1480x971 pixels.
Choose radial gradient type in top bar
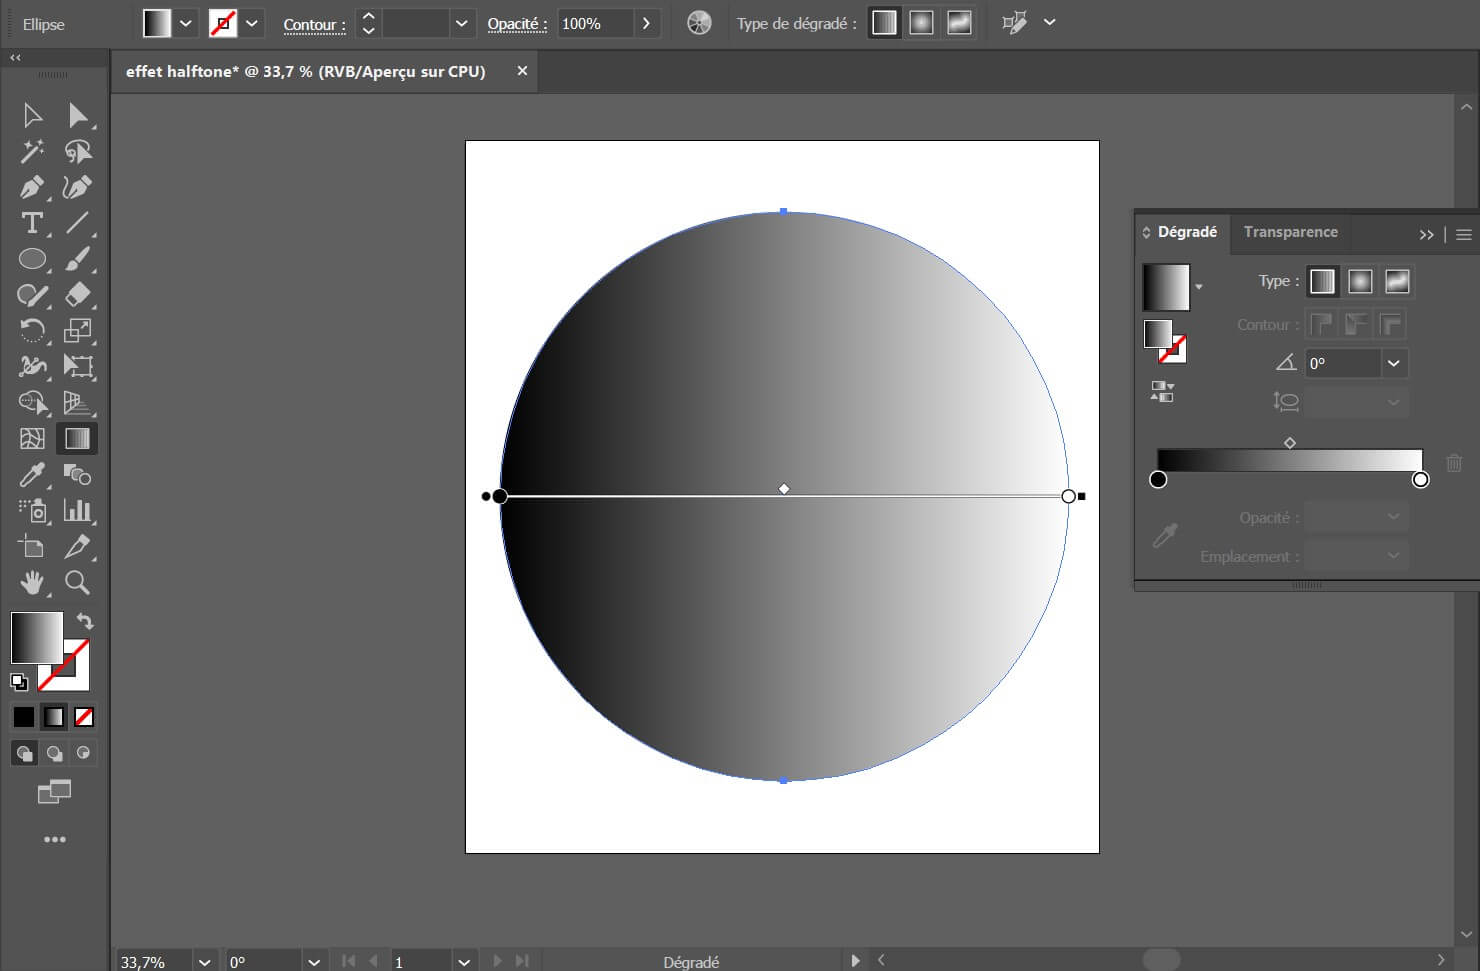click(921, 23)
